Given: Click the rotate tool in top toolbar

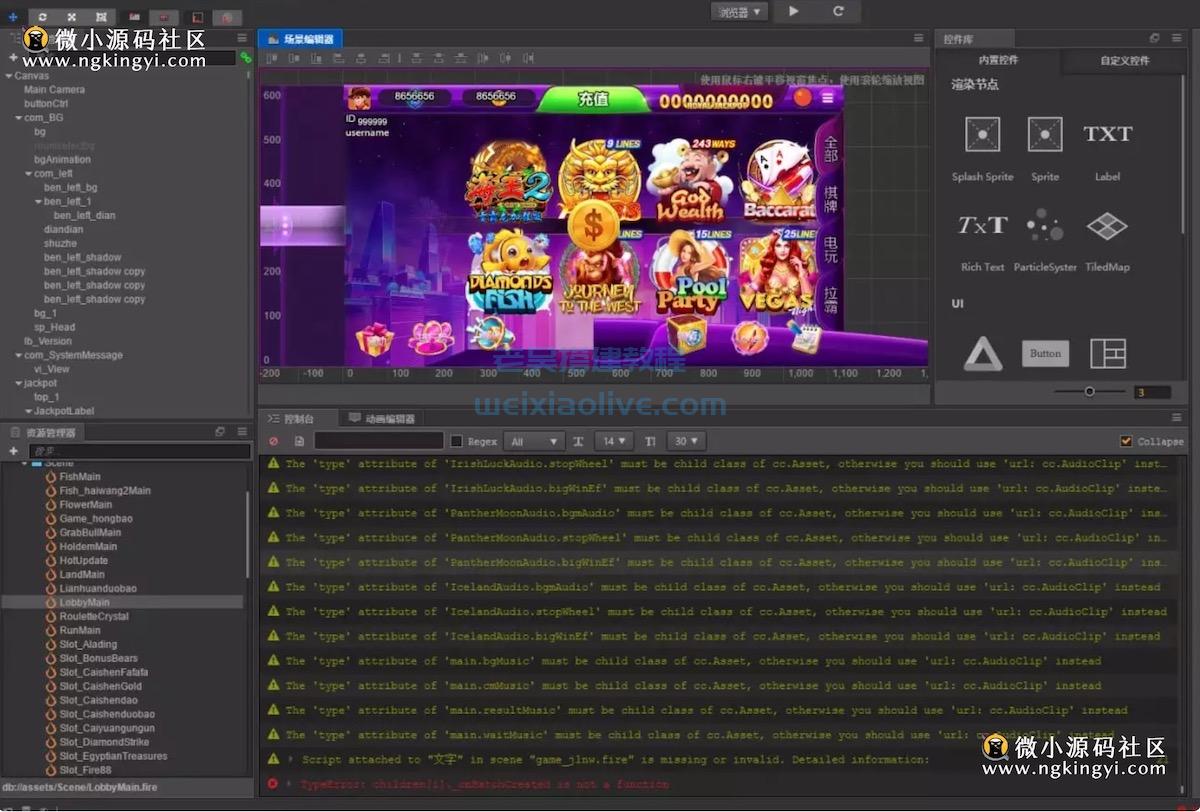Looking at the screenshot, I should tap(43, 17).
